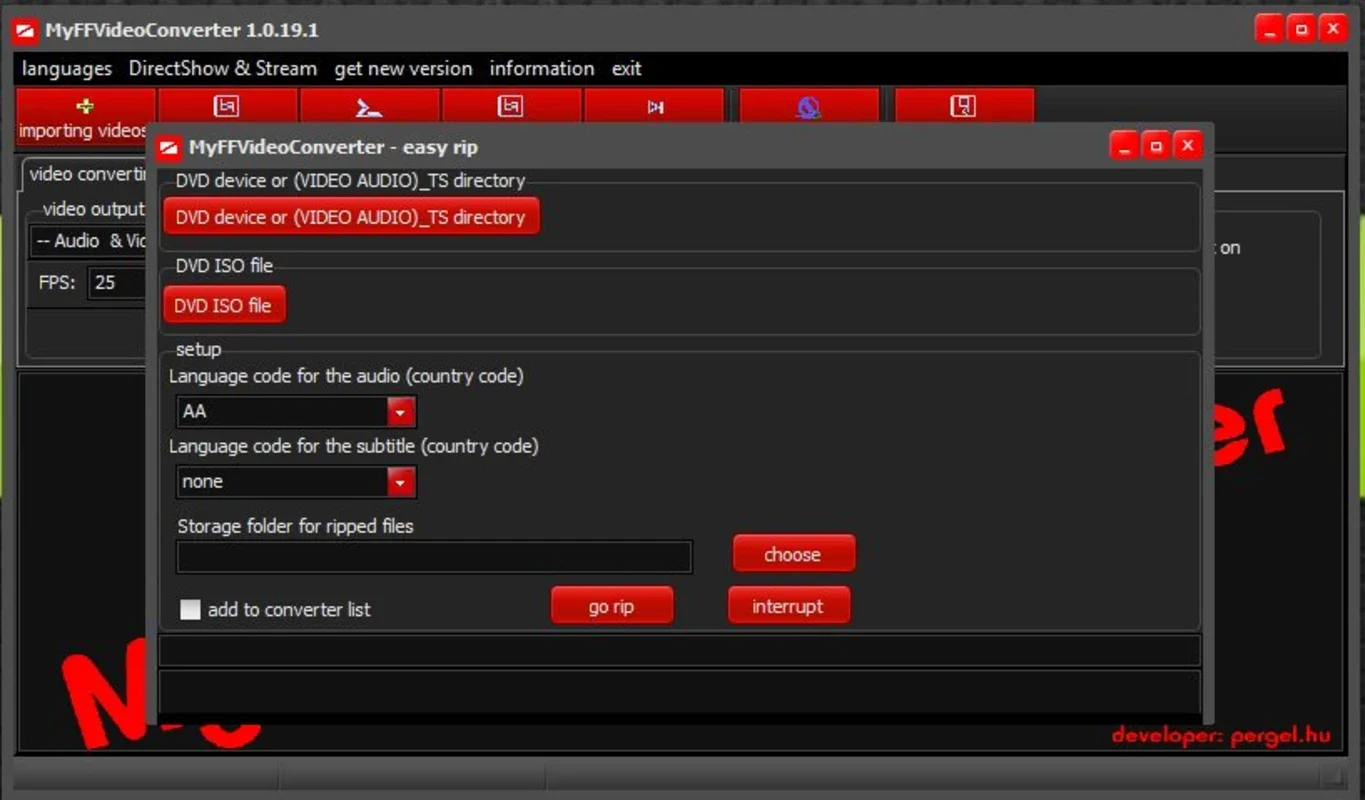Click the exit menu item
Image resolution: width=1365 pixels, height=800 pixels.
pos(627,69)
